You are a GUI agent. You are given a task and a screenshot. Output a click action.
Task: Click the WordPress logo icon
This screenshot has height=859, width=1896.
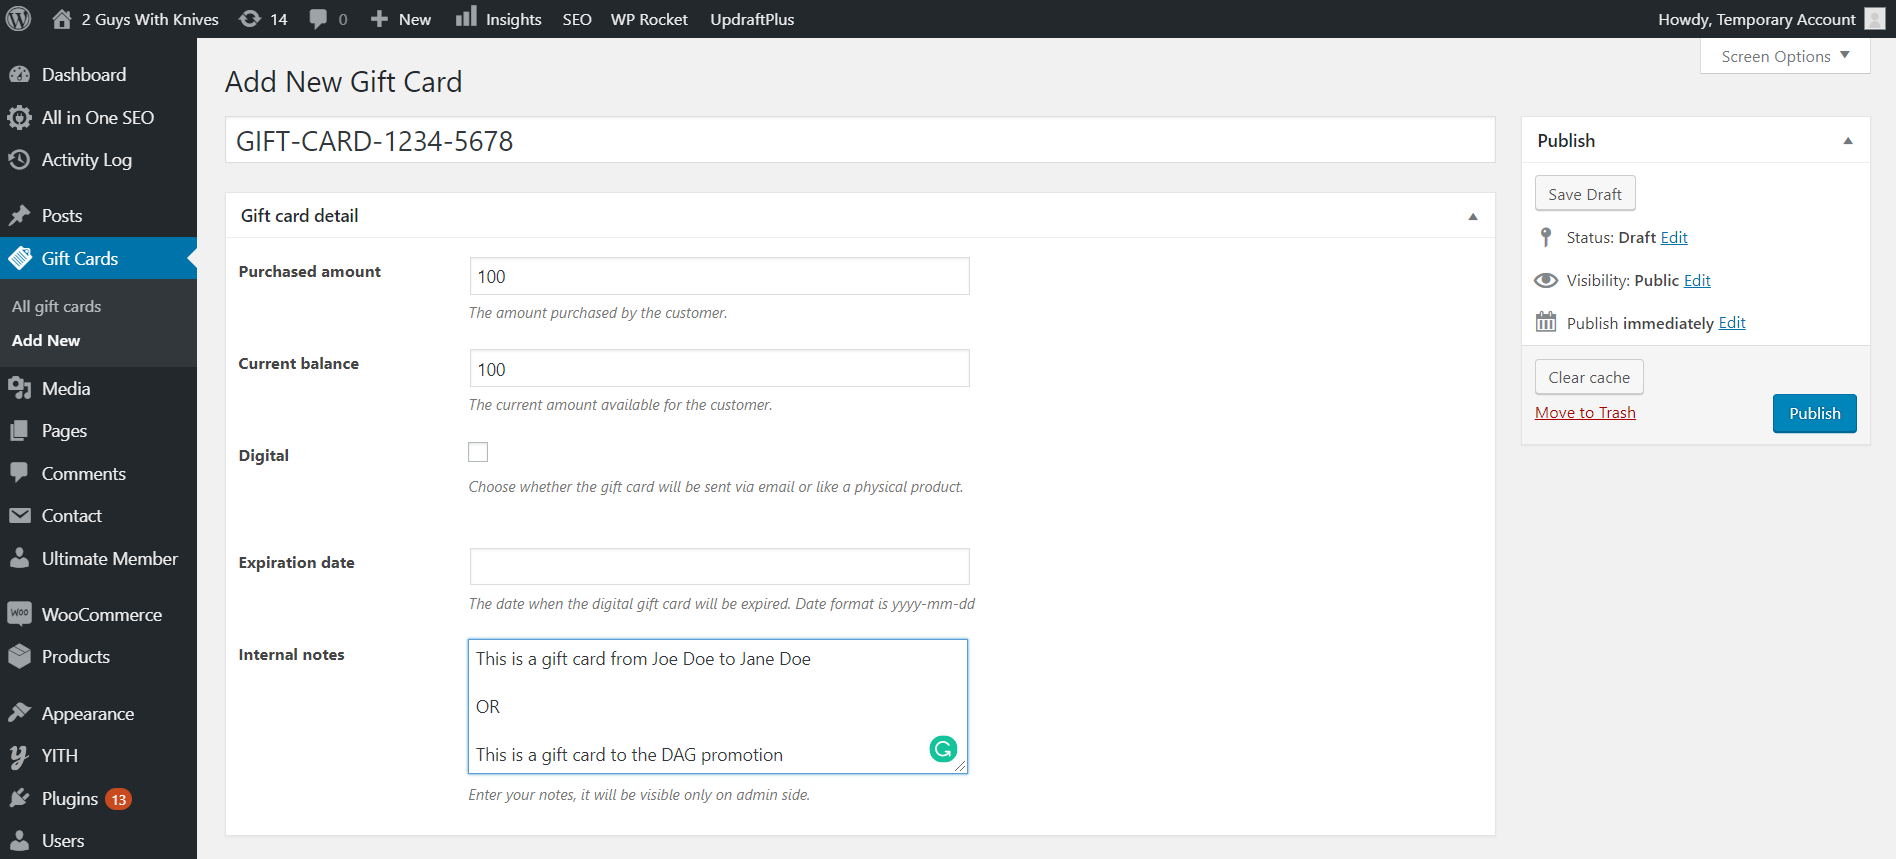(x=18, y=19)
